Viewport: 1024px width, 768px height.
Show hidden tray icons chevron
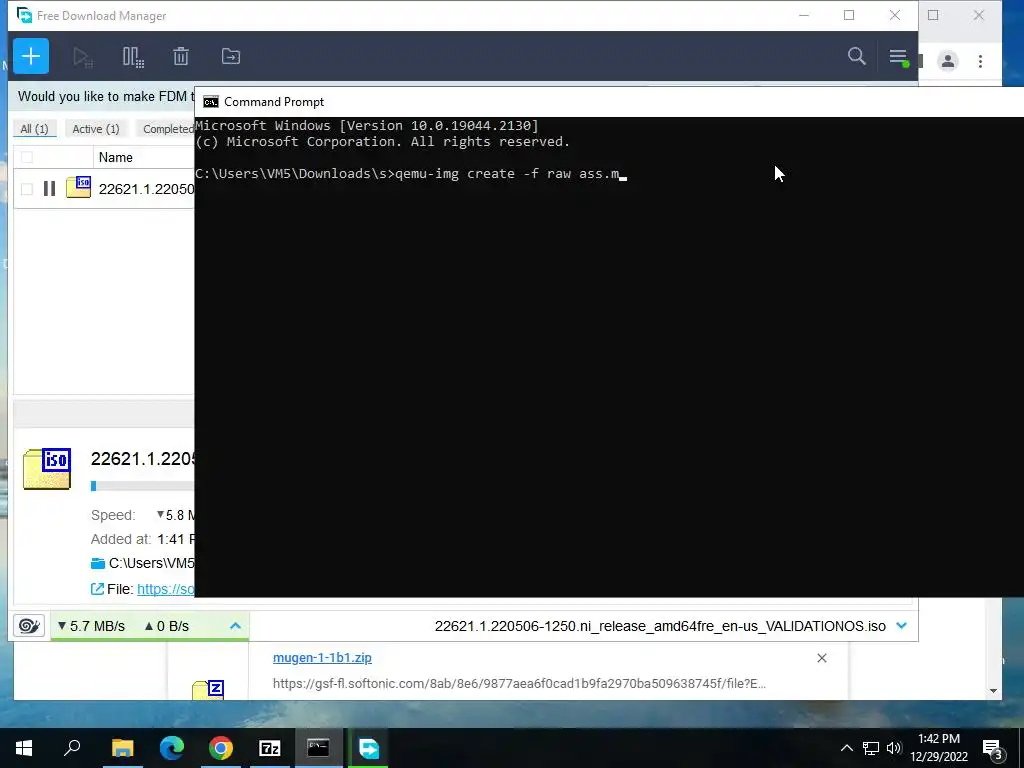(x=846, y=748)
